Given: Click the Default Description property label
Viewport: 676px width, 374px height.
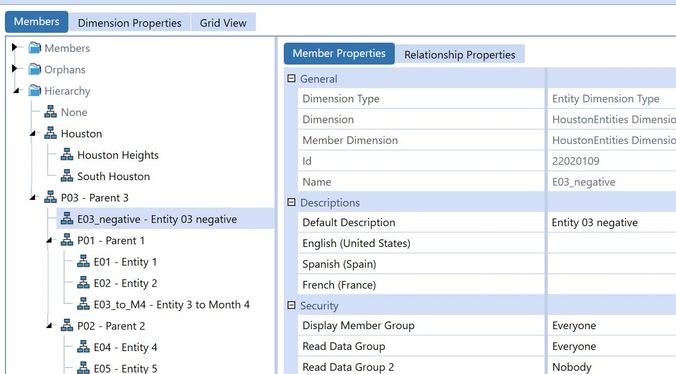Looking at the screenshot, I should [348, 222].
